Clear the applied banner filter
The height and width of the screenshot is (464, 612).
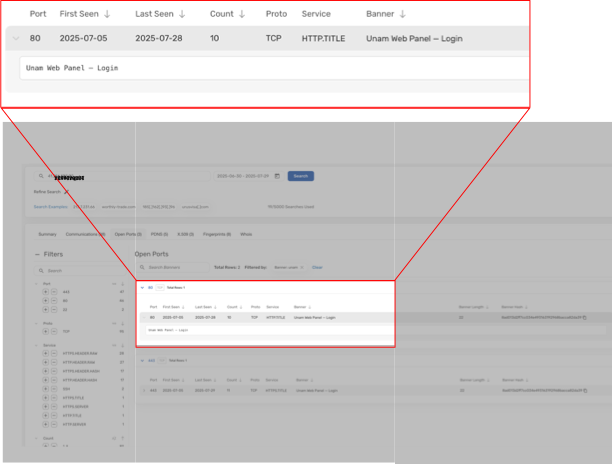coord(317,267)
